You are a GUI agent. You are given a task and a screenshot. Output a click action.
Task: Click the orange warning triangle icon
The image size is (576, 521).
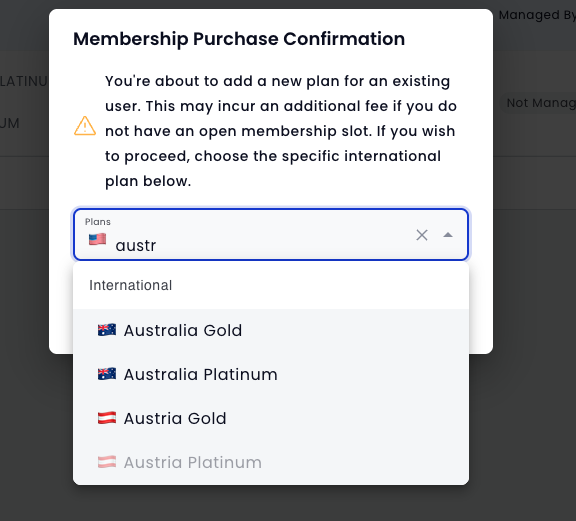(x=85, y=126)
